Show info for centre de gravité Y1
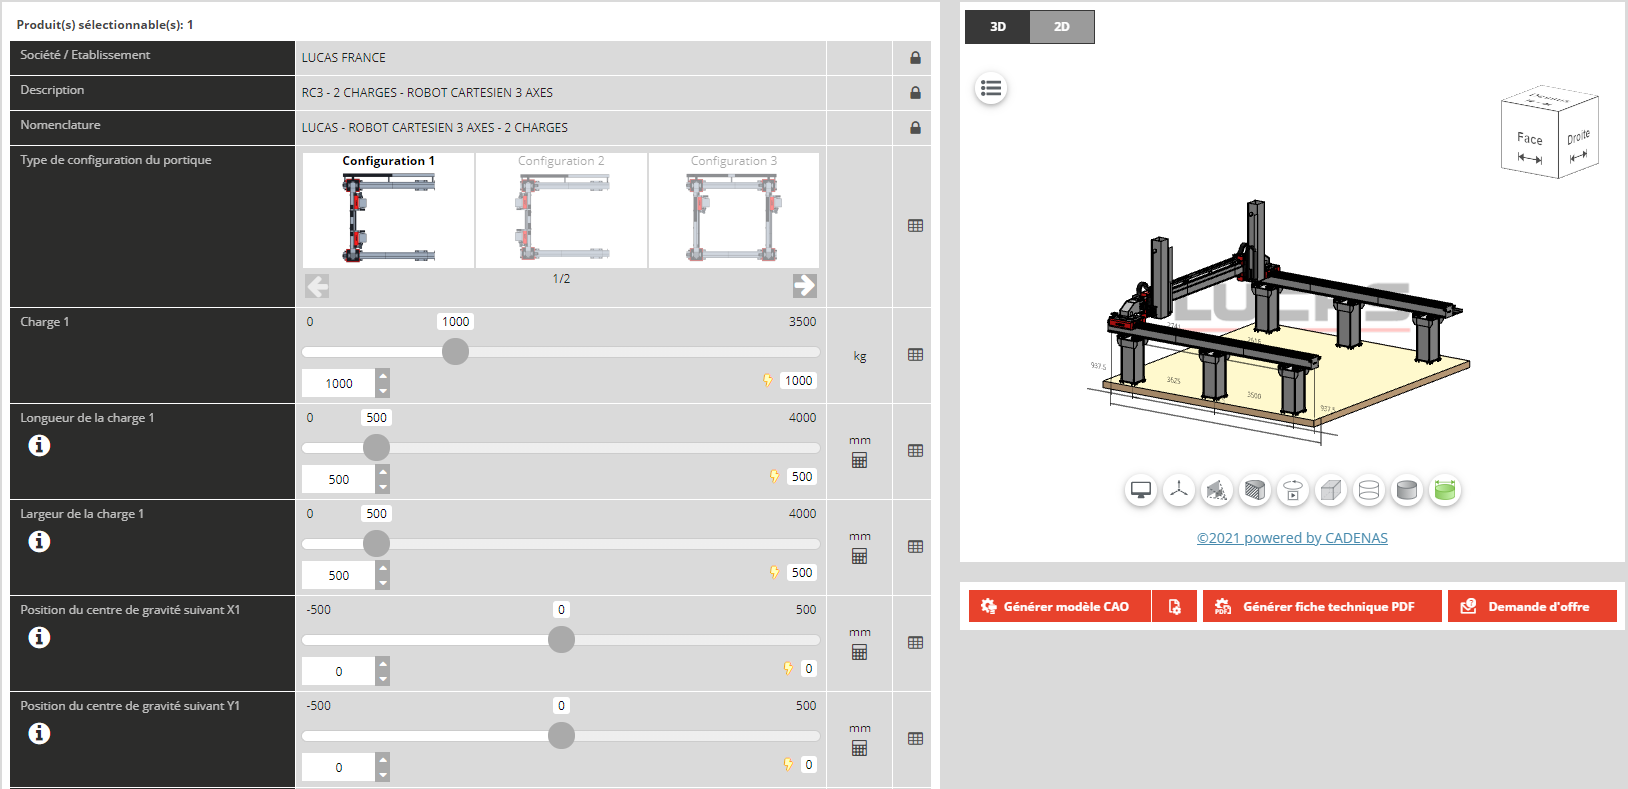1628x789 pixels. point(39,733)
